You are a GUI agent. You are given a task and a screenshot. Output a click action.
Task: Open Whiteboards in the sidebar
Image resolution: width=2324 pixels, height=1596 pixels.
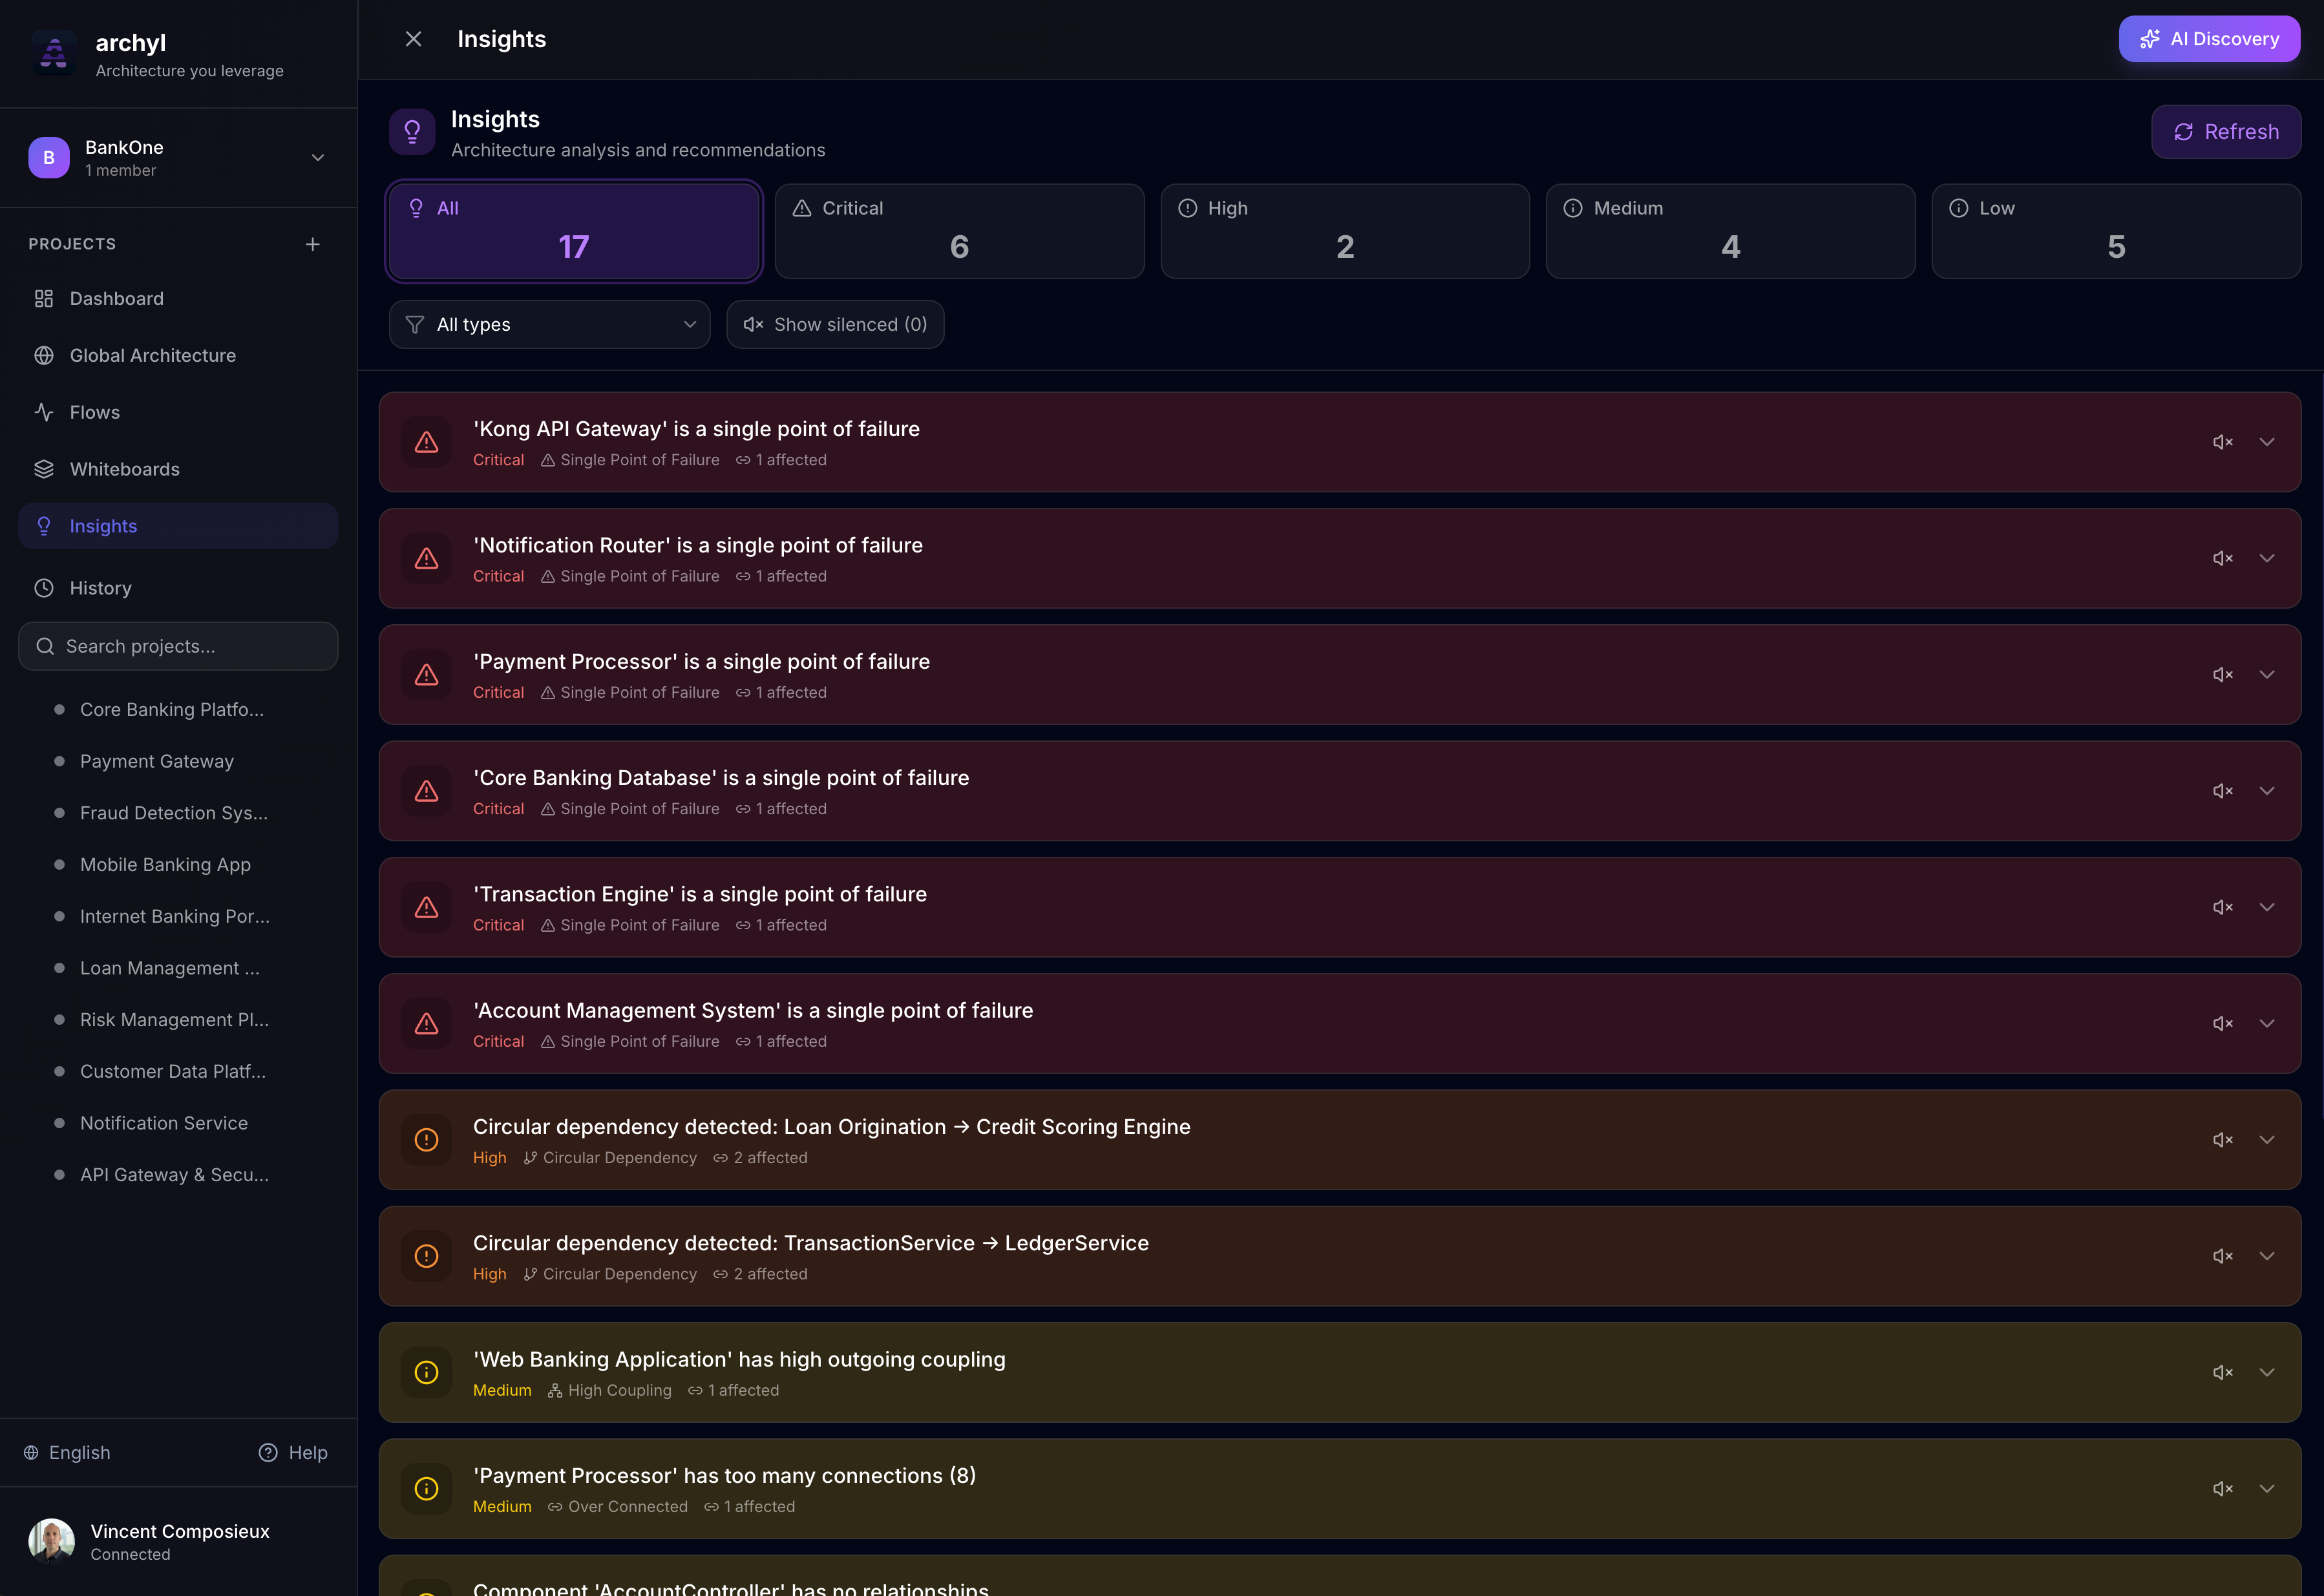pyautogui.click(x=124, y=470)
